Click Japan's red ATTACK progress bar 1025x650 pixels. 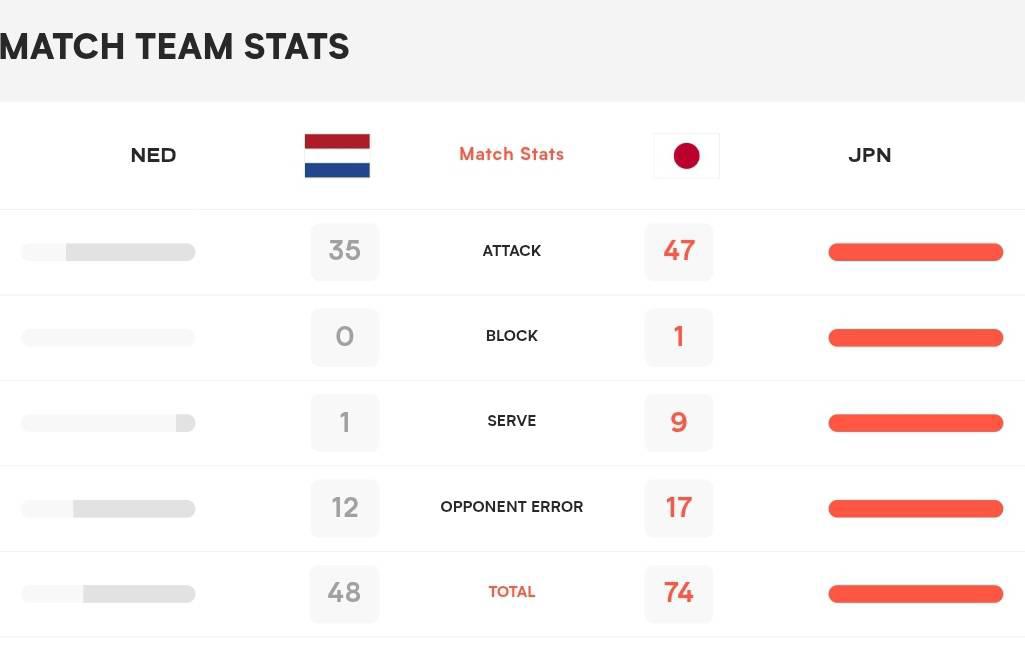click(915, 252)
